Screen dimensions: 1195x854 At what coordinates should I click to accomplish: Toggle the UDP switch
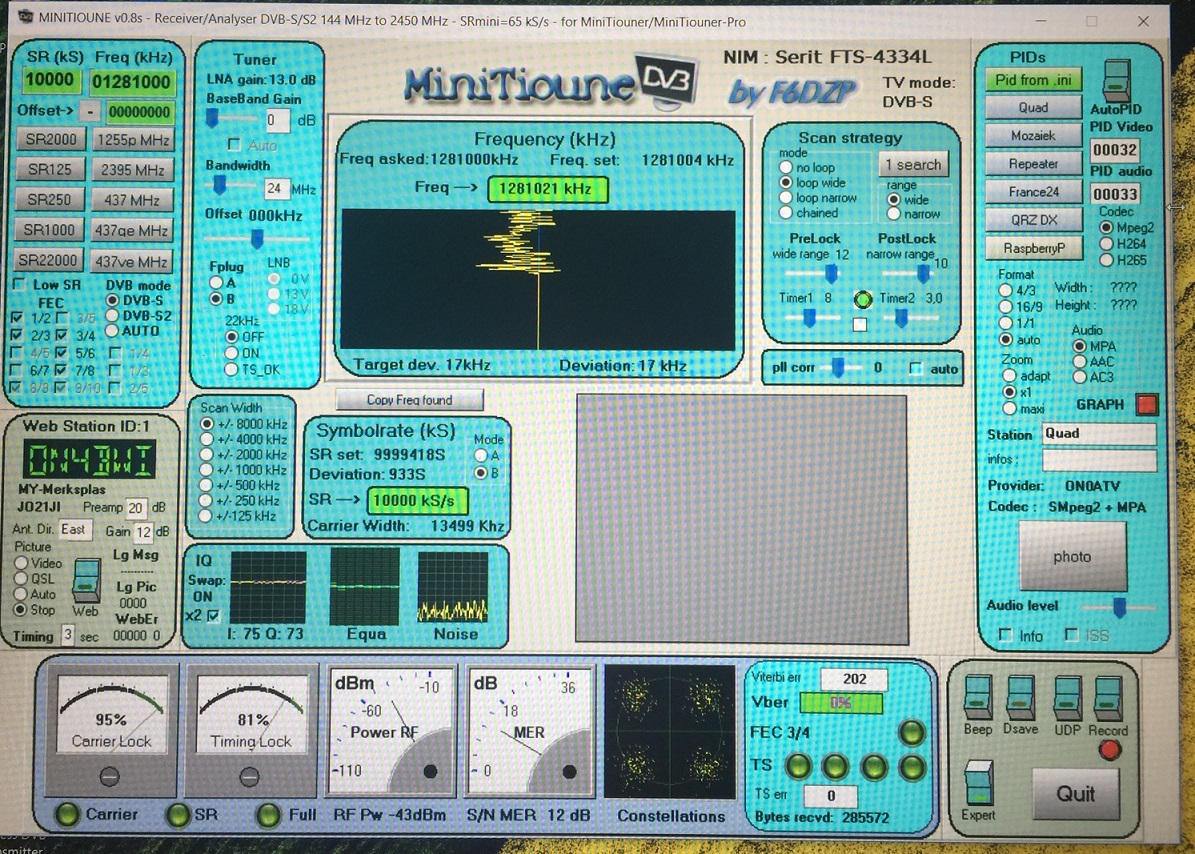pos(1067,696)
